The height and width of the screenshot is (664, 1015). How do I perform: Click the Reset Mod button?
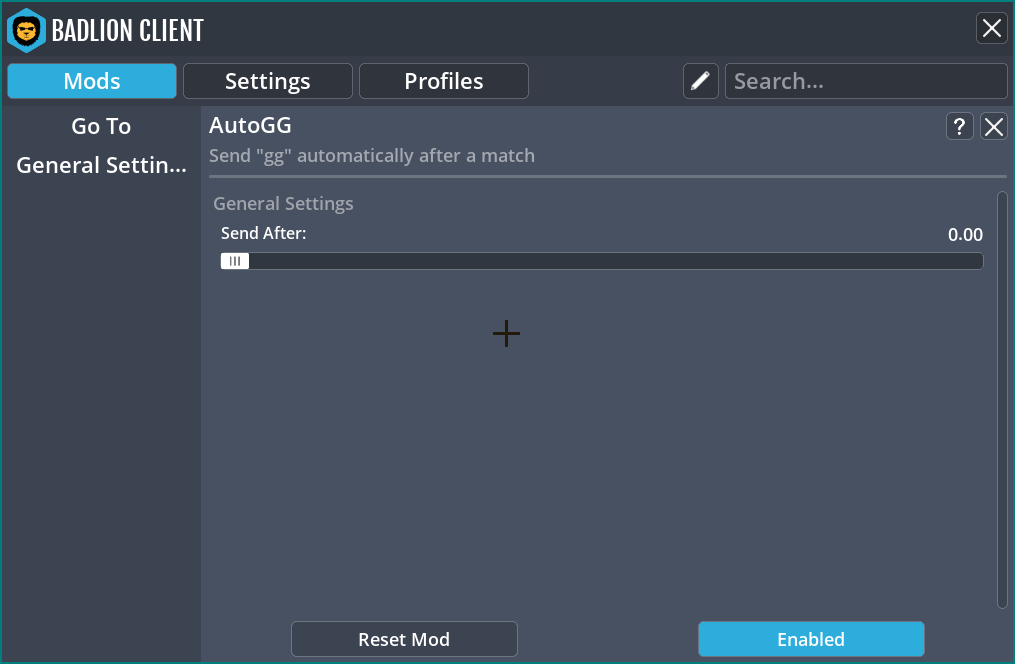click(x=404, y=639)
